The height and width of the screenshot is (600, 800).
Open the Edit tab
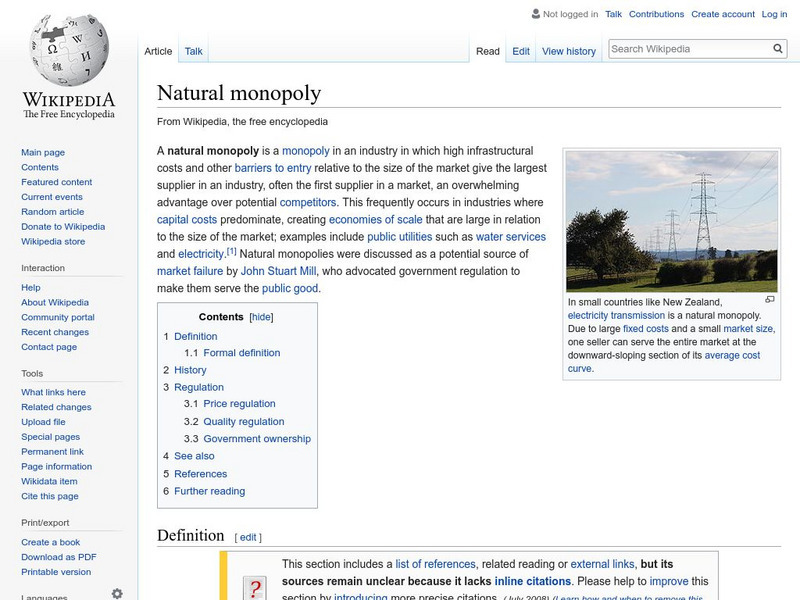(x=521, y=51)
